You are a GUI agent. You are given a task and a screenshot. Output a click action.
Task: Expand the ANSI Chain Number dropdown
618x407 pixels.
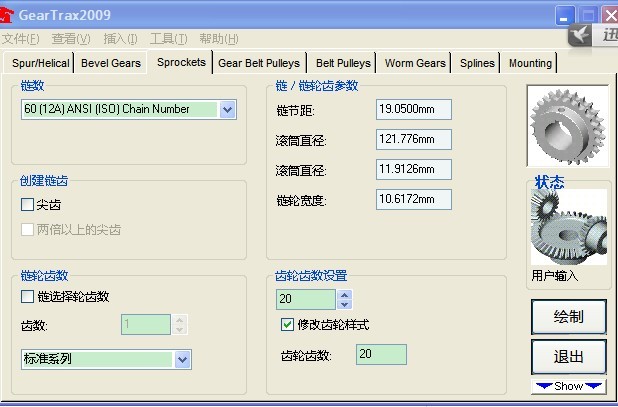pyautogui.click(x=228, y=109)
